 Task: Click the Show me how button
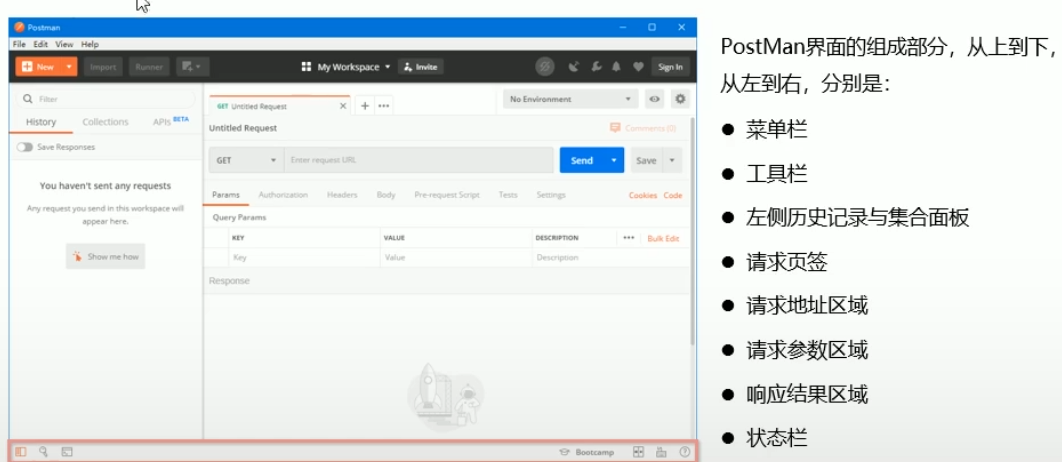tap(106, 257)
